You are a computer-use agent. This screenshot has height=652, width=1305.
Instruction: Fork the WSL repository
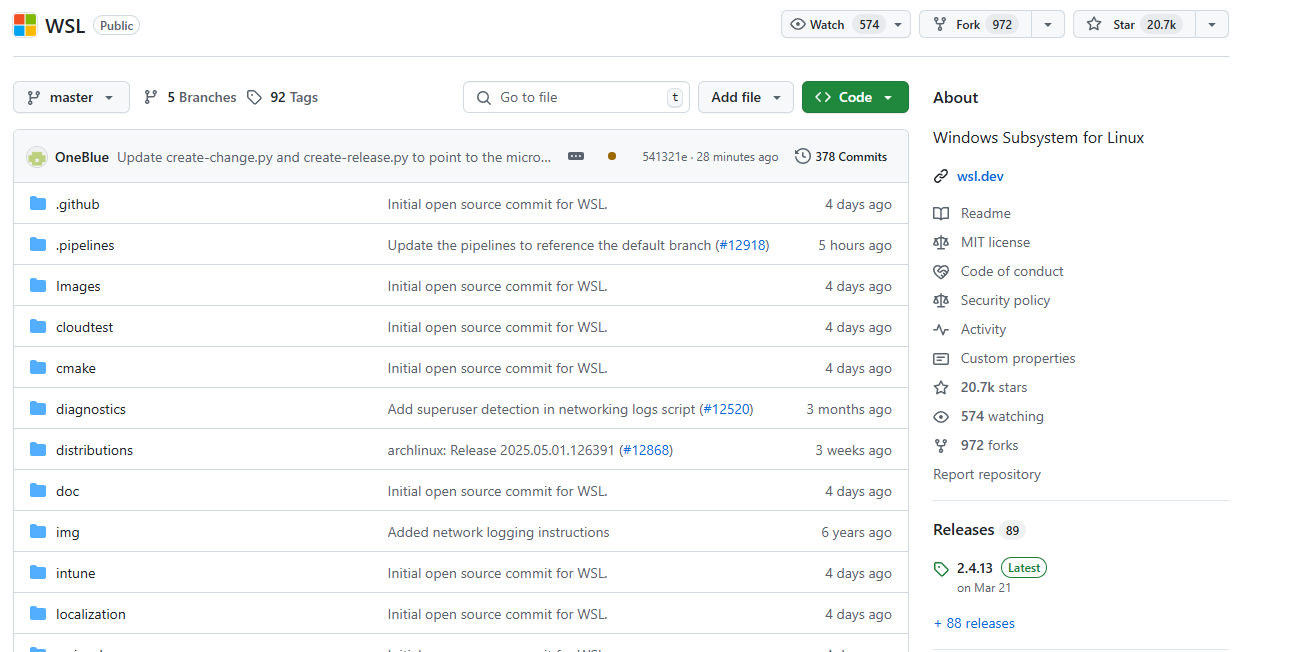[x=976, y=24]
